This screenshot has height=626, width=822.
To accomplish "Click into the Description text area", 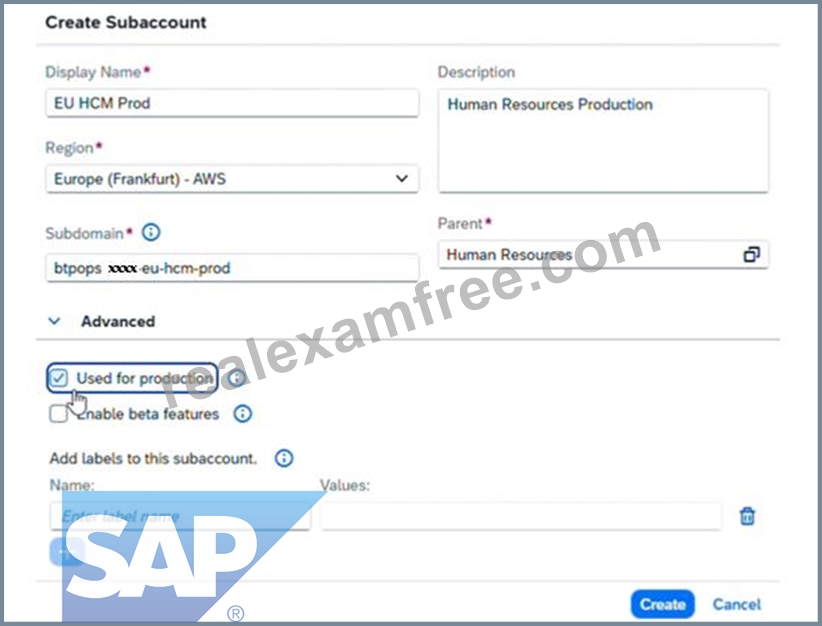I will click(x=603, y=141).
